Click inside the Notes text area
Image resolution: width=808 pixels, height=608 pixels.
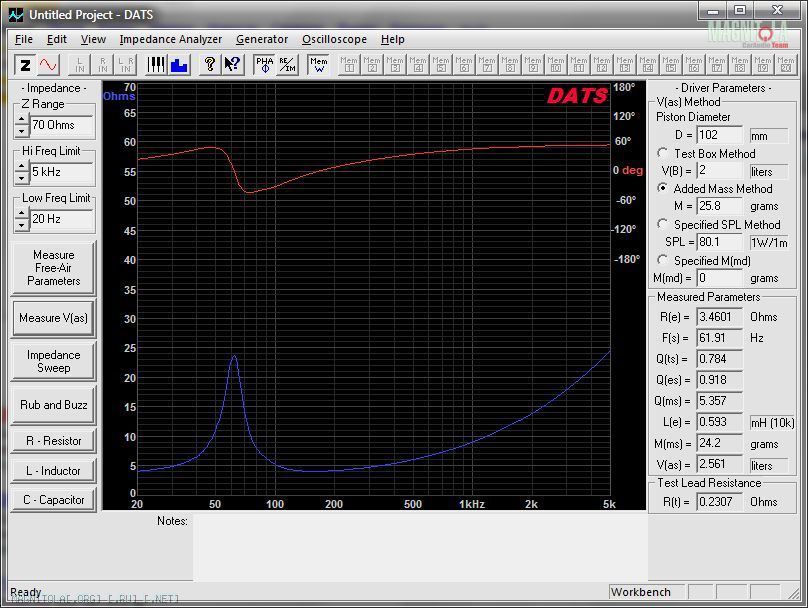pyautogui.click(x=420, y=547)
